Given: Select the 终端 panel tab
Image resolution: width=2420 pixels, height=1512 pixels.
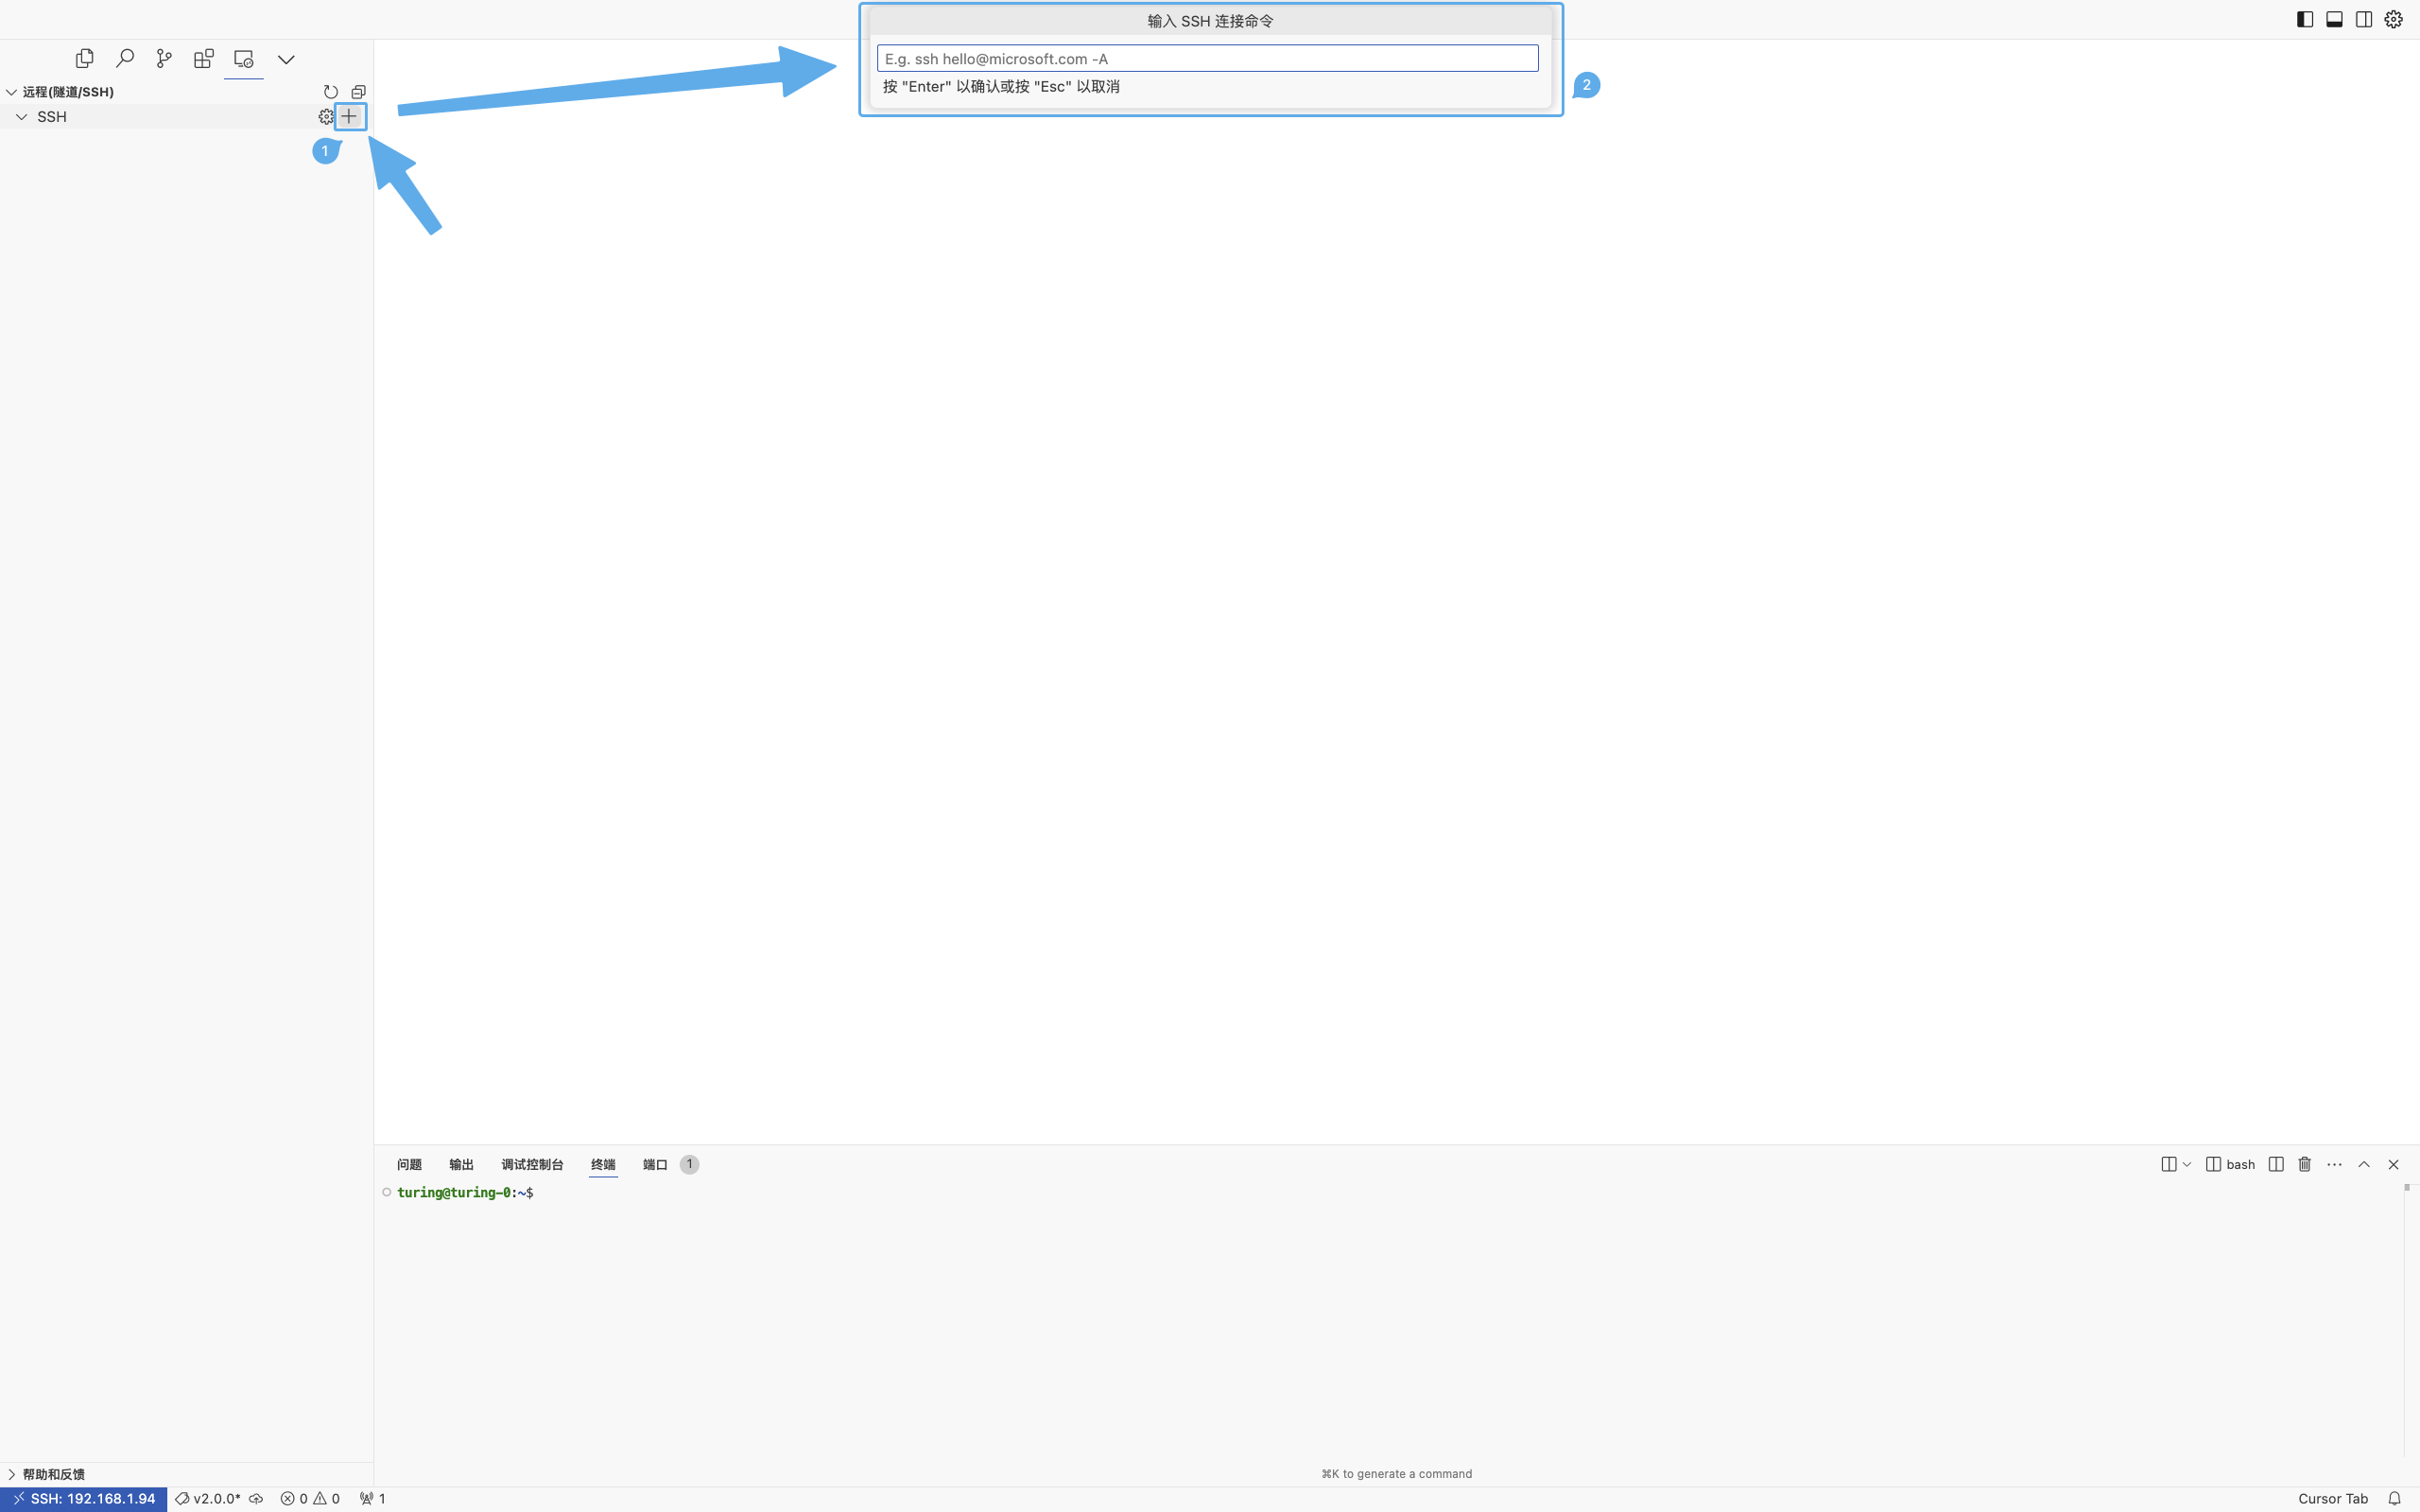Looking at the screenshot, I should coord(603,1164).
